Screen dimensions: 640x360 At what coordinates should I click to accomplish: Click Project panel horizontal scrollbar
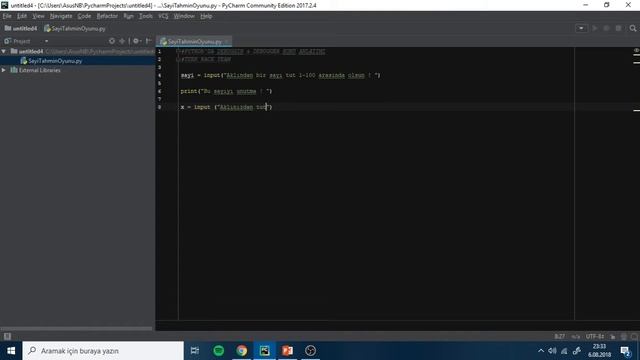pyautogui.click(x=76, y=328)
